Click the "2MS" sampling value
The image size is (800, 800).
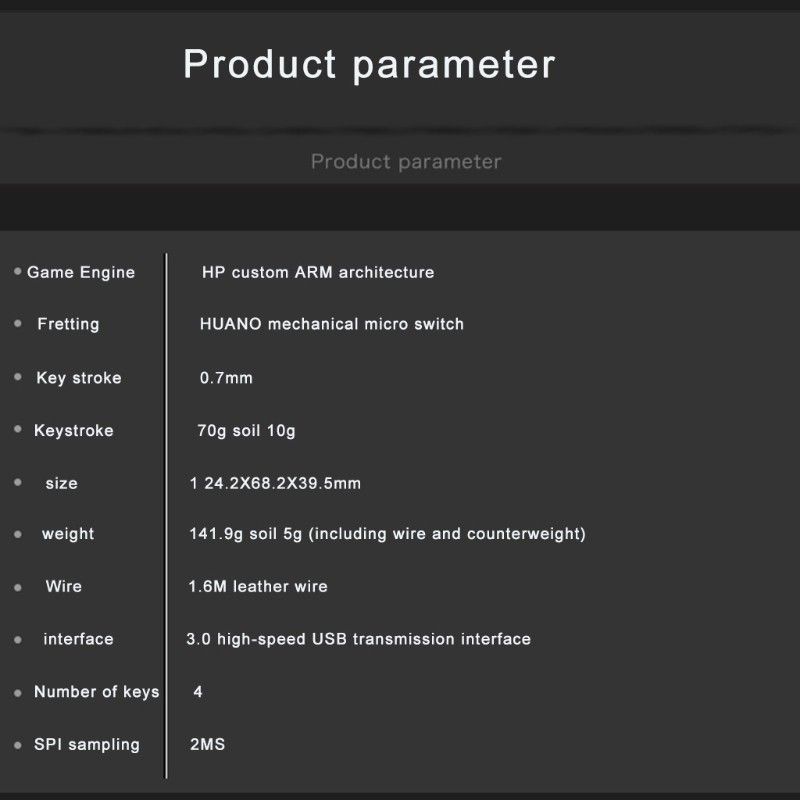(x=207, y=745)
